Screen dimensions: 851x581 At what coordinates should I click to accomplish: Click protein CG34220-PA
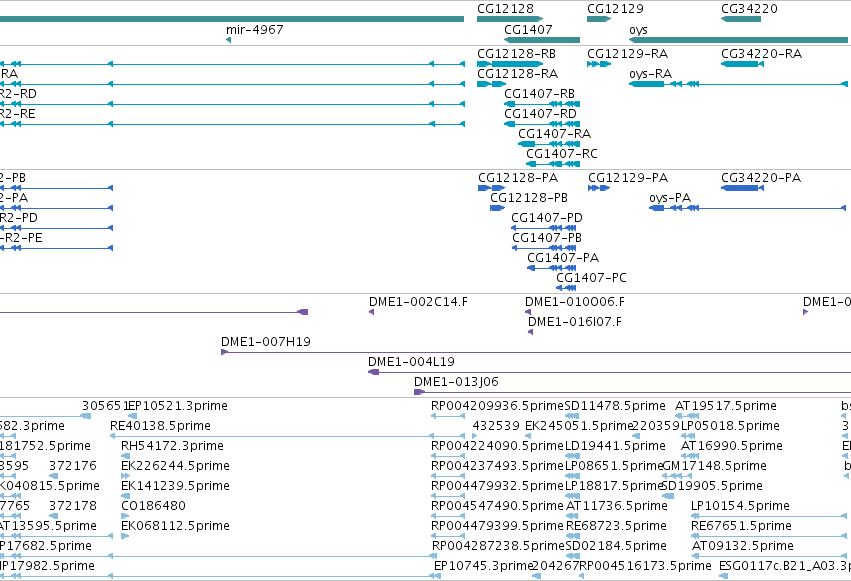click(x=742, y=188)
